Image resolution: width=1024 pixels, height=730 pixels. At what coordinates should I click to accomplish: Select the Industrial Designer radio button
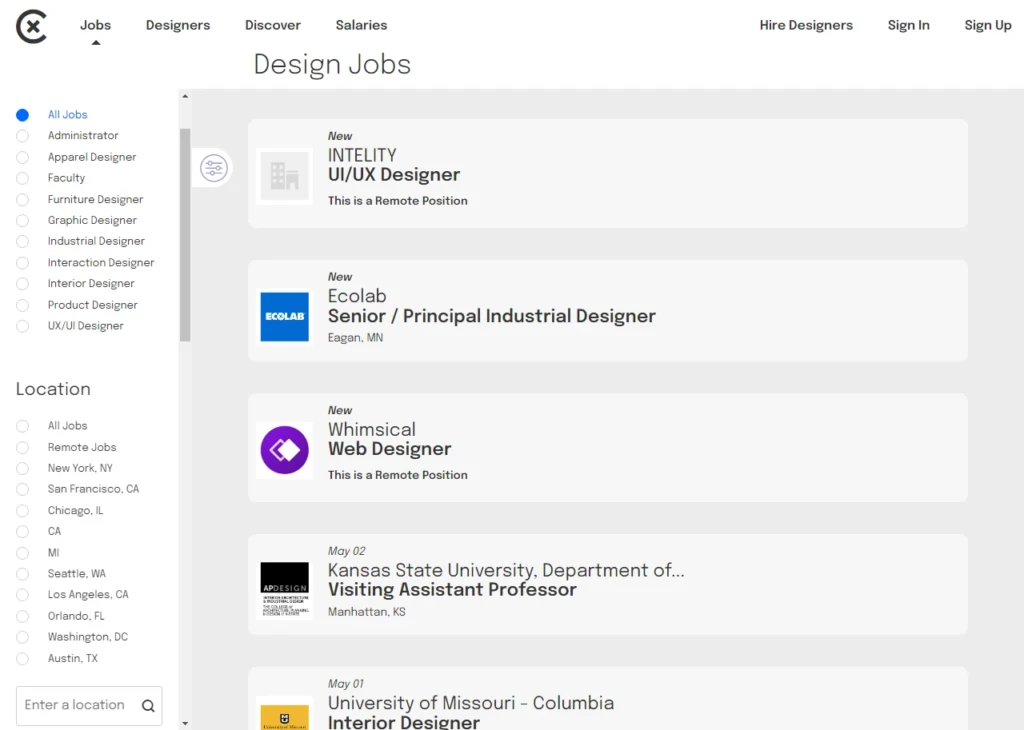[x=22, y=242]
